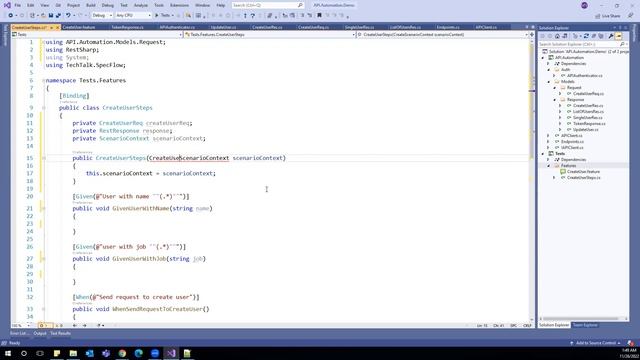Switch to the UpdateUser.cs tab
The image size is (640, 360).
223,27
